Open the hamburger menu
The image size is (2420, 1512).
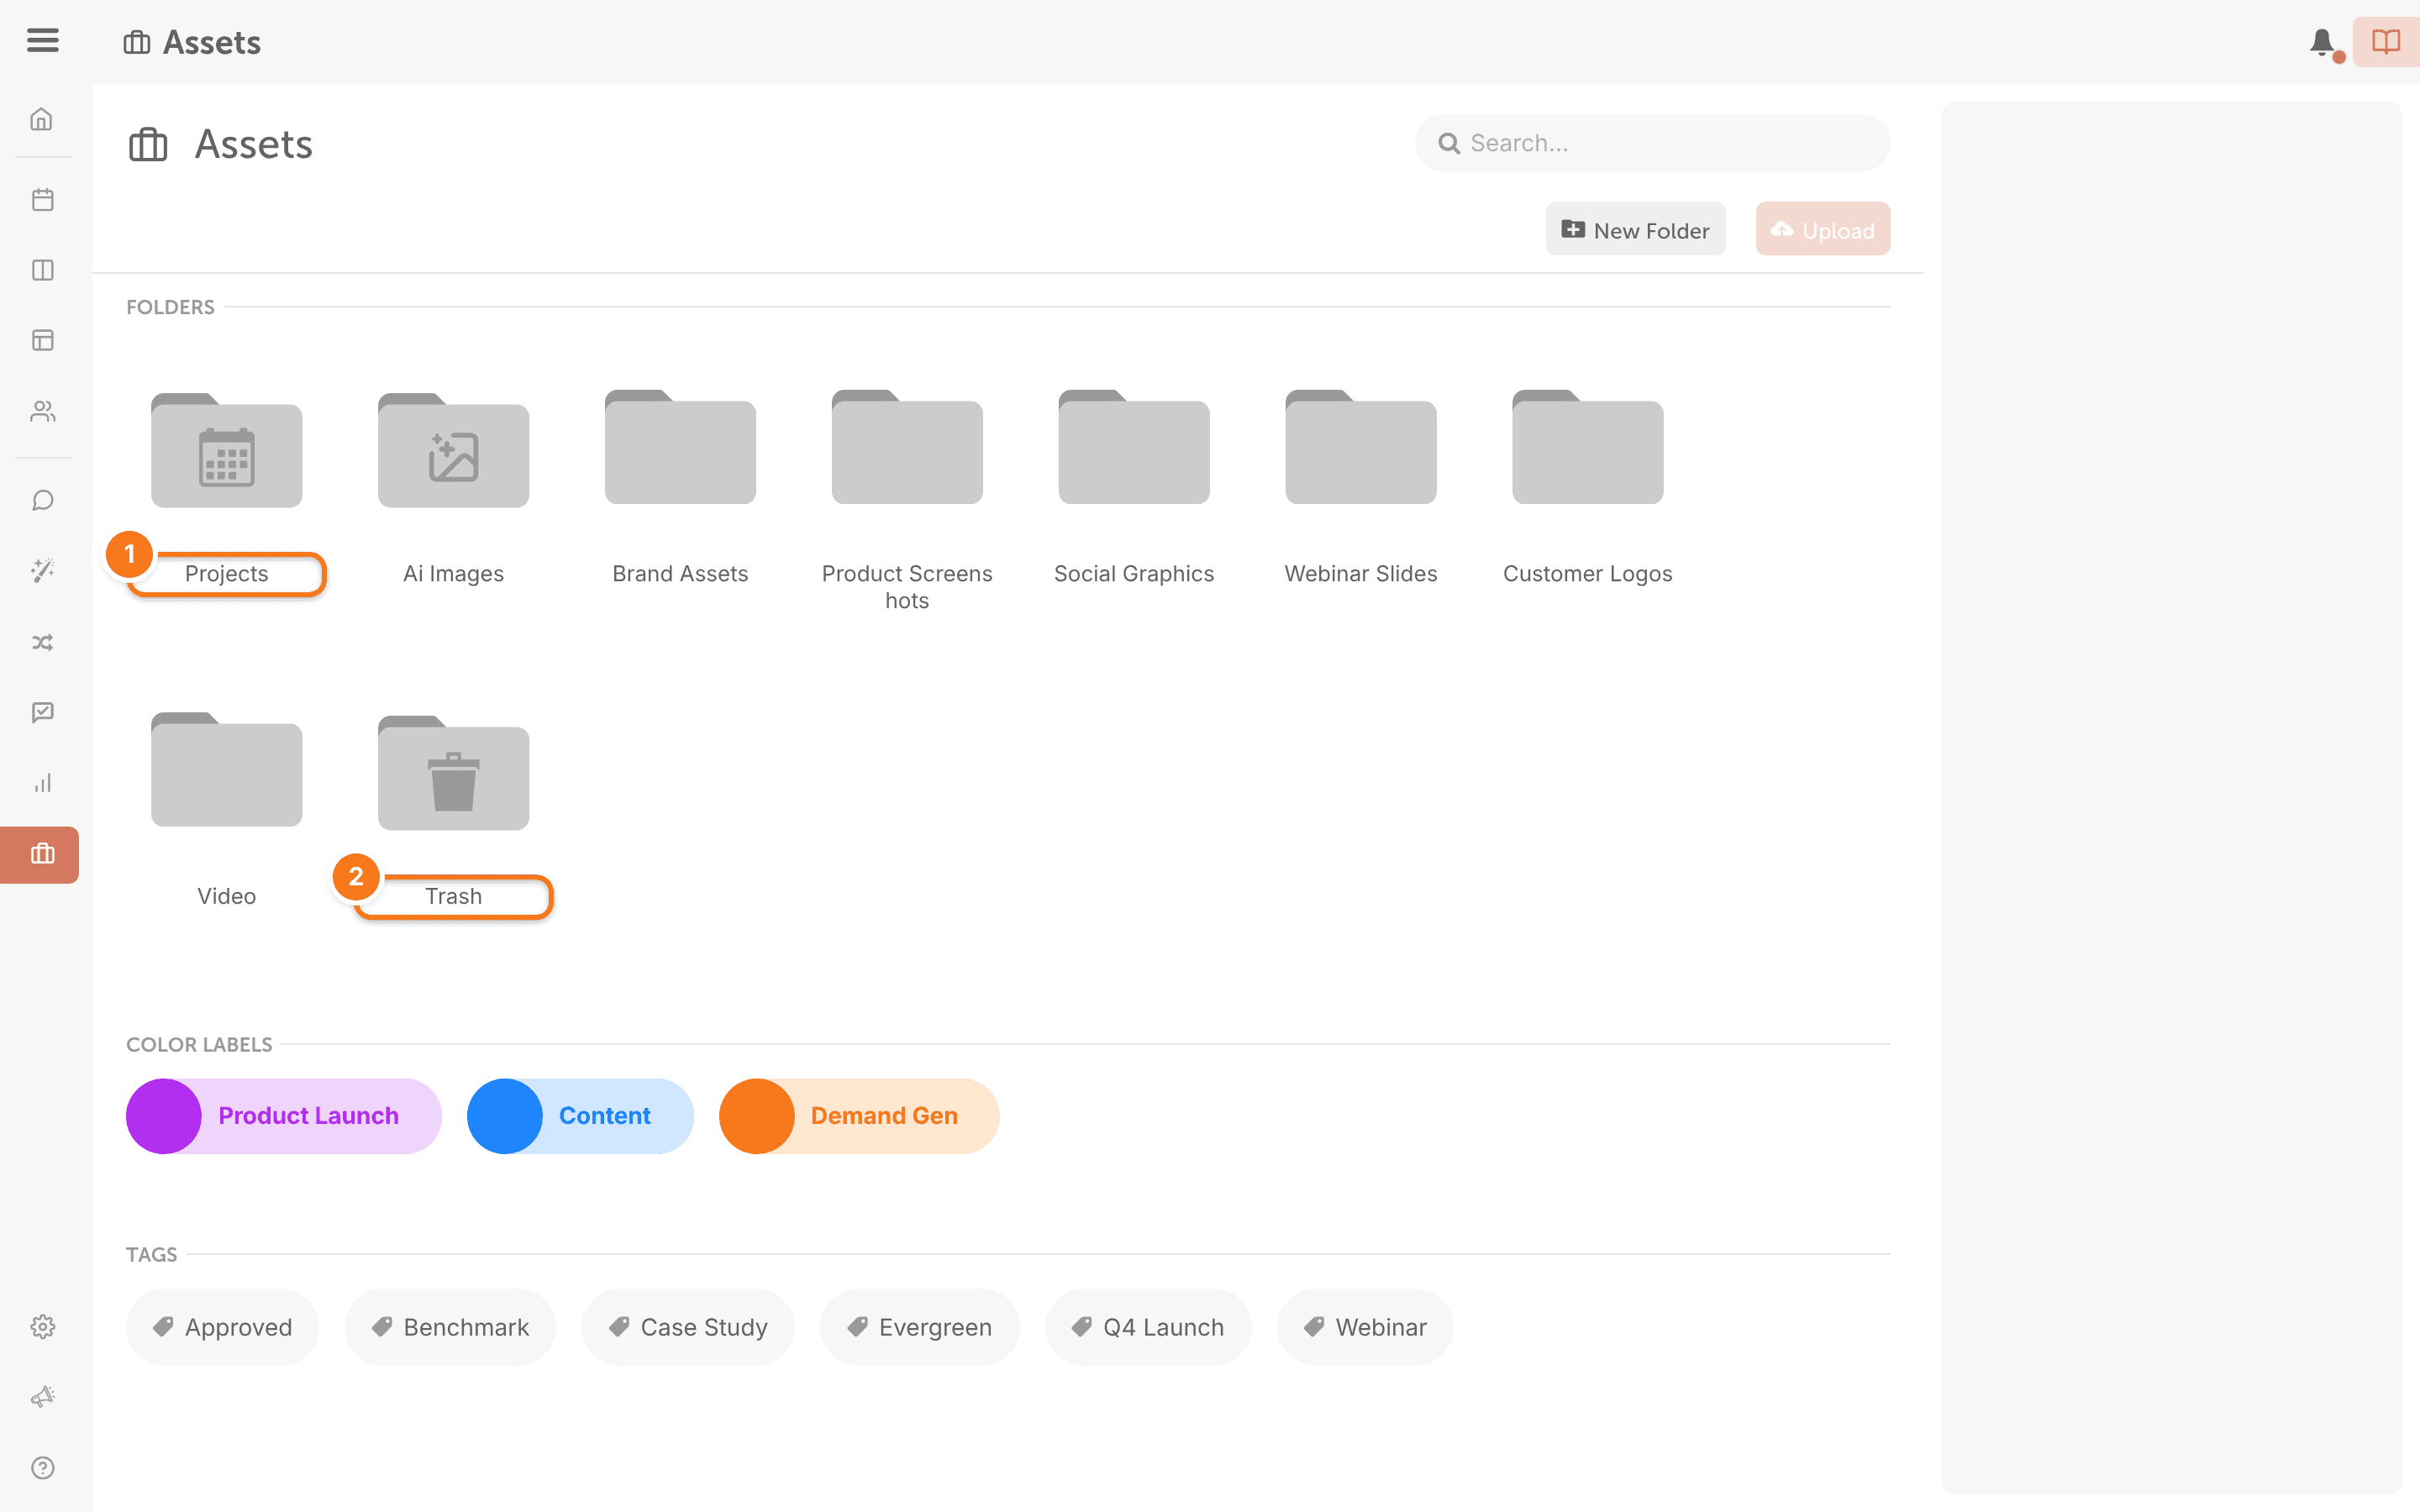(x=42, y=40)
